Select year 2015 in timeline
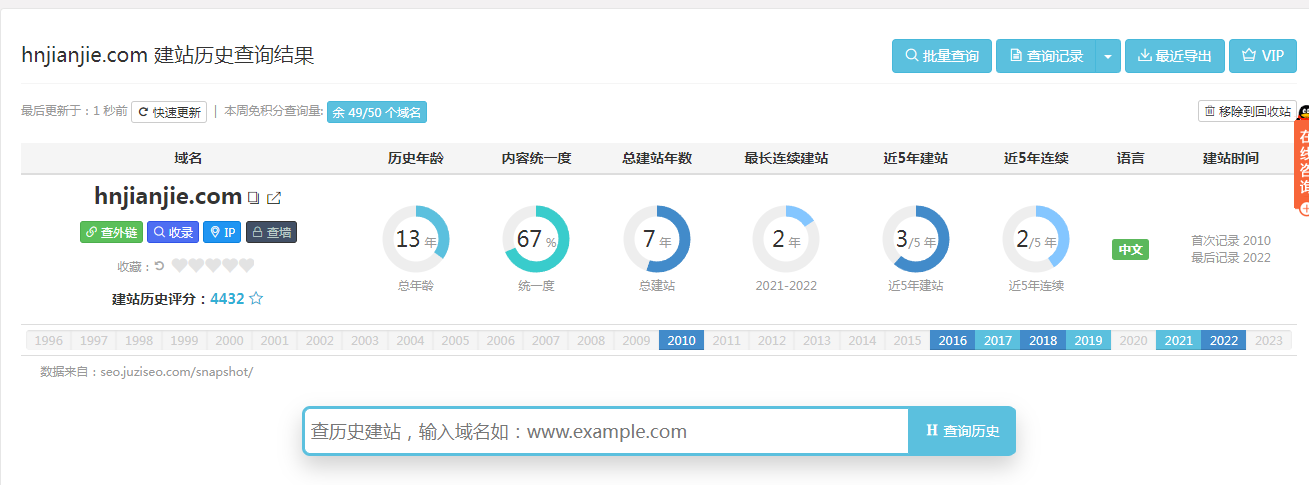Viewport: 1309px width, 485px height. pos(907,340)
